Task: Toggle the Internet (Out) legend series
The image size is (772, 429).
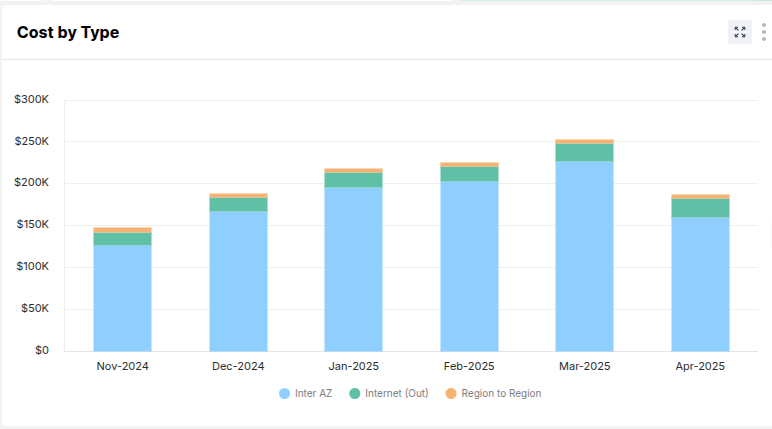Action: click(389, 393)
